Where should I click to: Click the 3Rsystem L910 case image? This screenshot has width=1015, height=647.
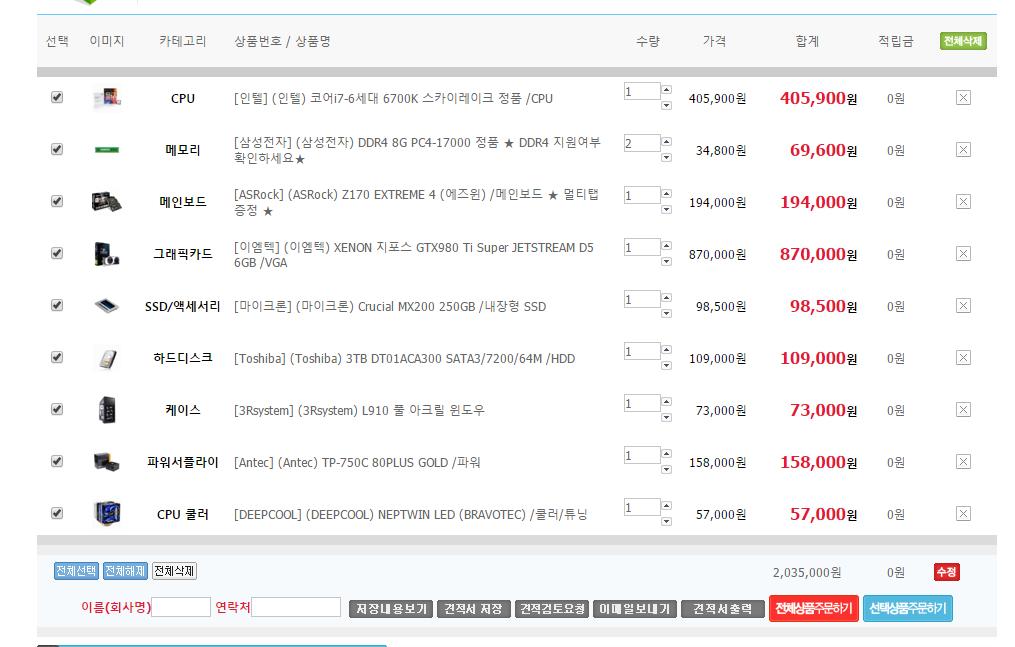click(x=106, y=410)
